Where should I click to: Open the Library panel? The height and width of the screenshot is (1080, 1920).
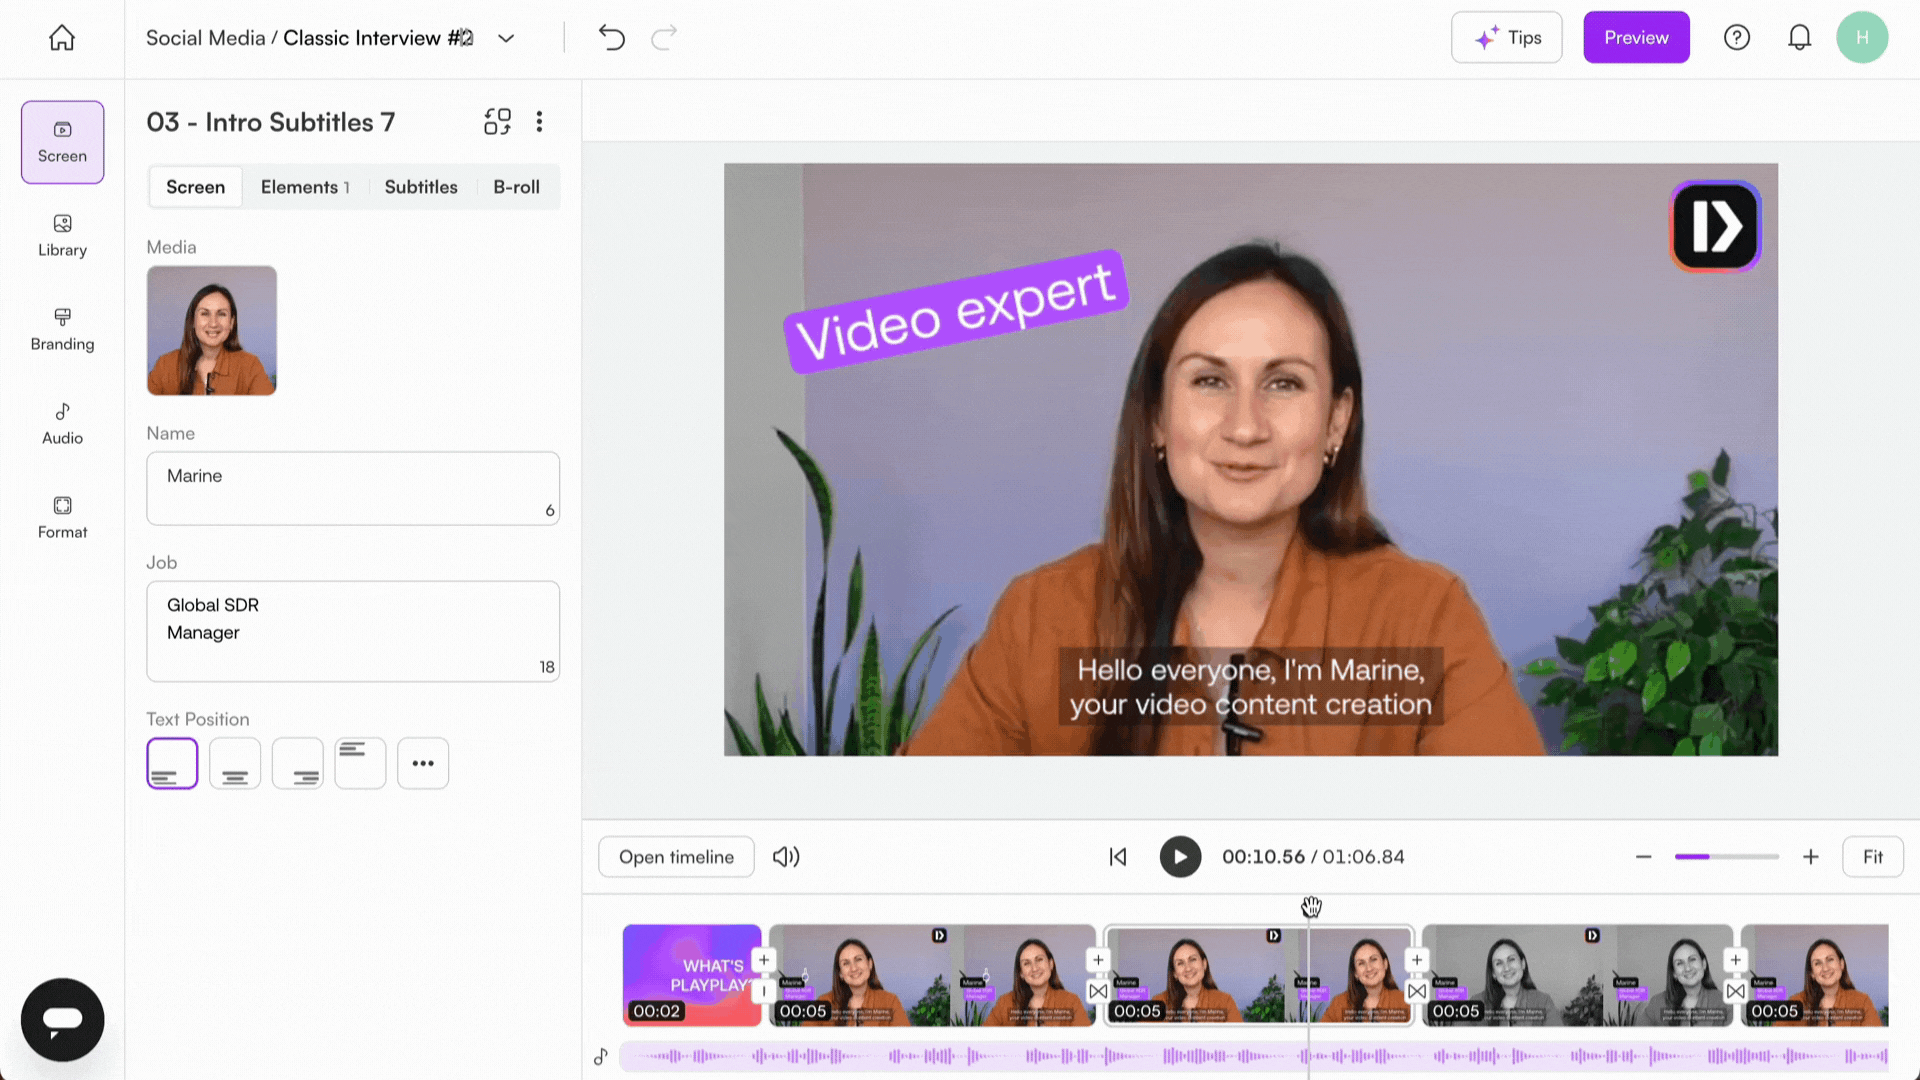pos(61,236)
